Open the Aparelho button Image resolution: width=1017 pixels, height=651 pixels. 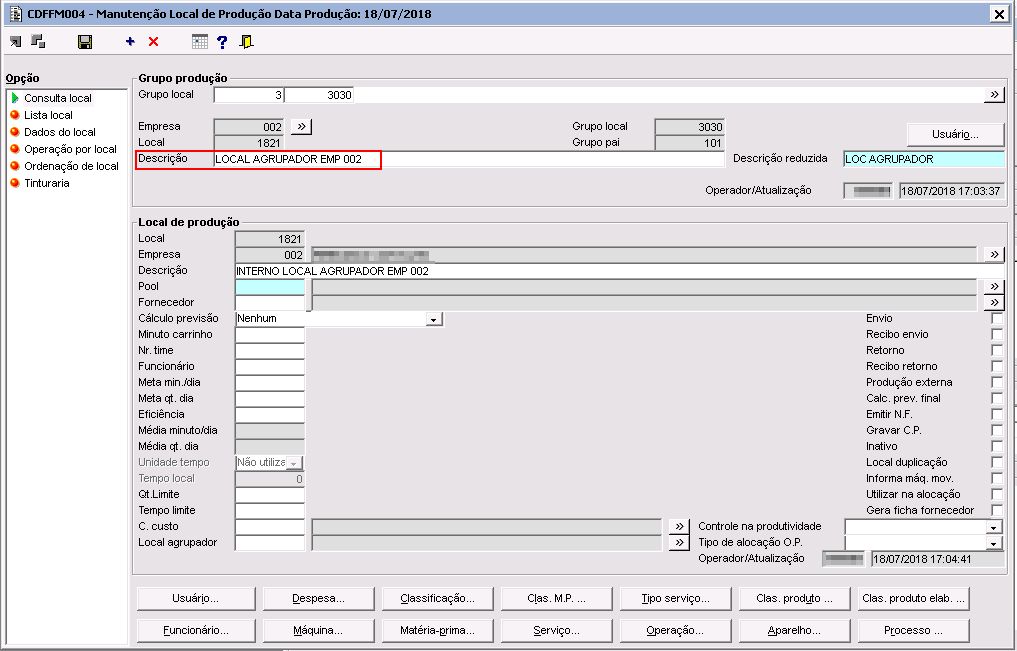(794, 630)
